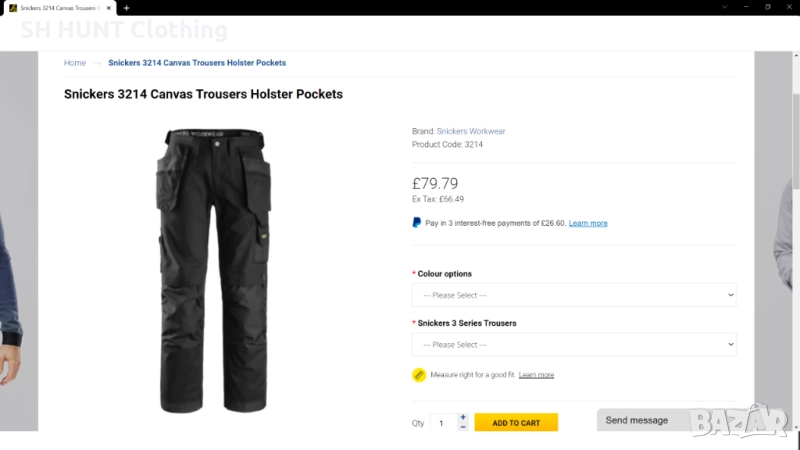Image resolution: width=800 pixels, height=450 pixels.
Task: Go to Home in the breadcrumb
Action: point(75,63)
